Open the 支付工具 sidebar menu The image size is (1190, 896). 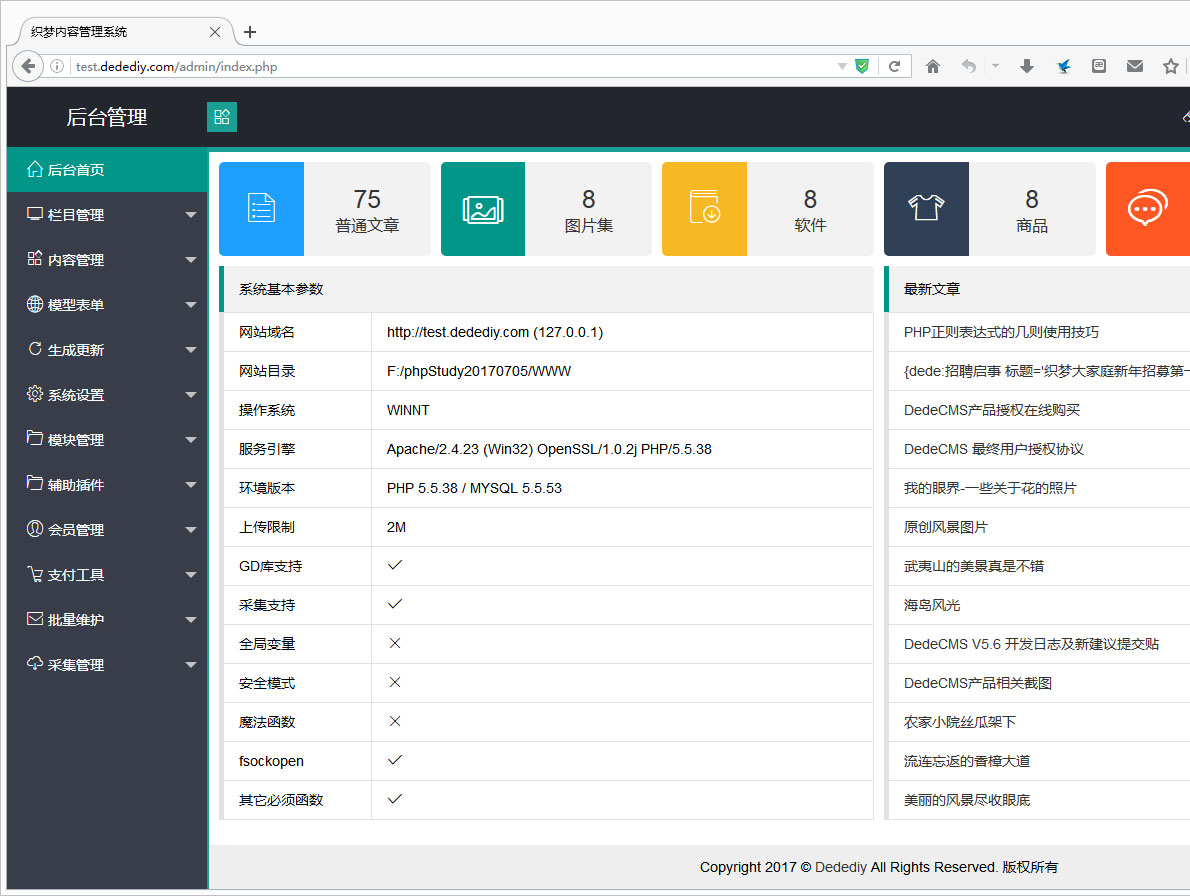pyautogui.click(x=107, y=574)
